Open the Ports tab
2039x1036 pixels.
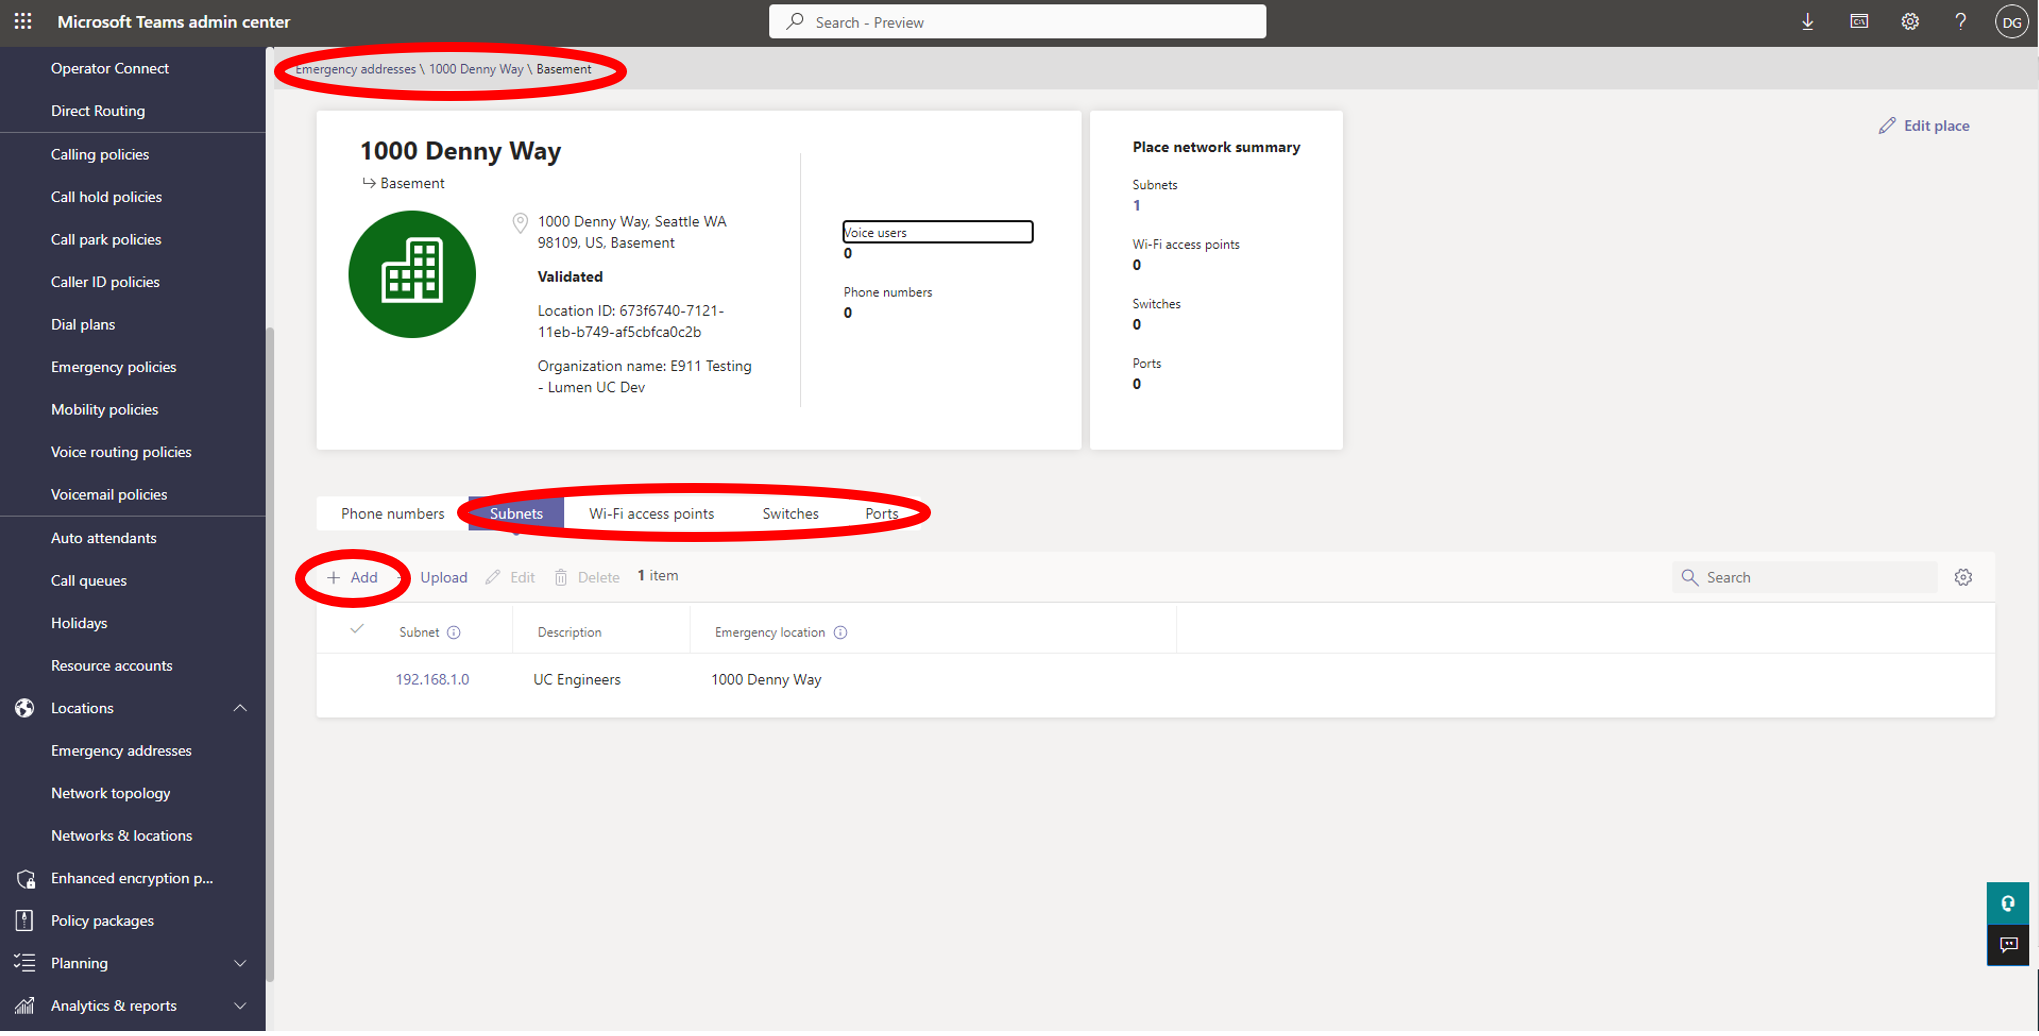point(881,513)
